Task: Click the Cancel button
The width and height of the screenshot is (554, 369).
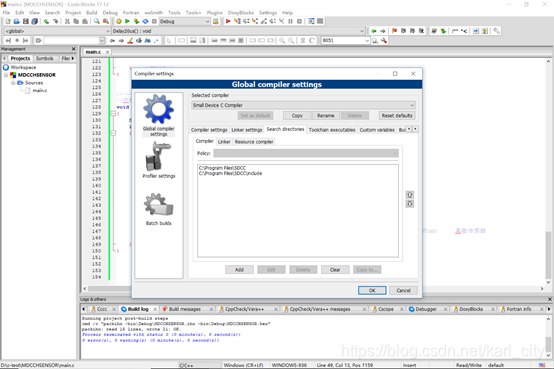Action: (x=403, y=291)
